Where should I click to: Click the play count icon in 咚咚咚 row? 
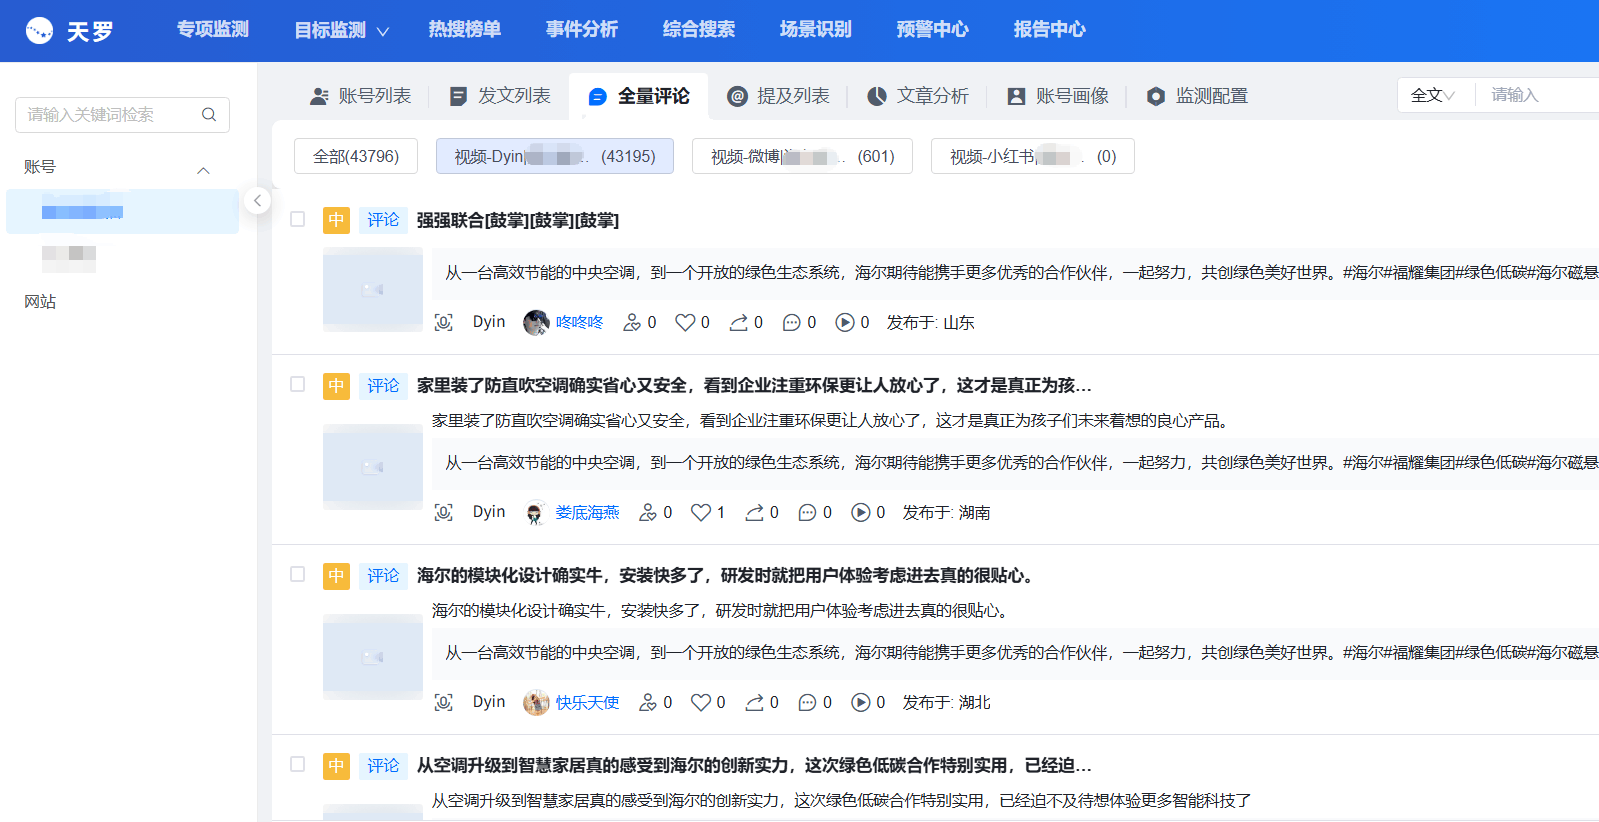click(845, 322)
